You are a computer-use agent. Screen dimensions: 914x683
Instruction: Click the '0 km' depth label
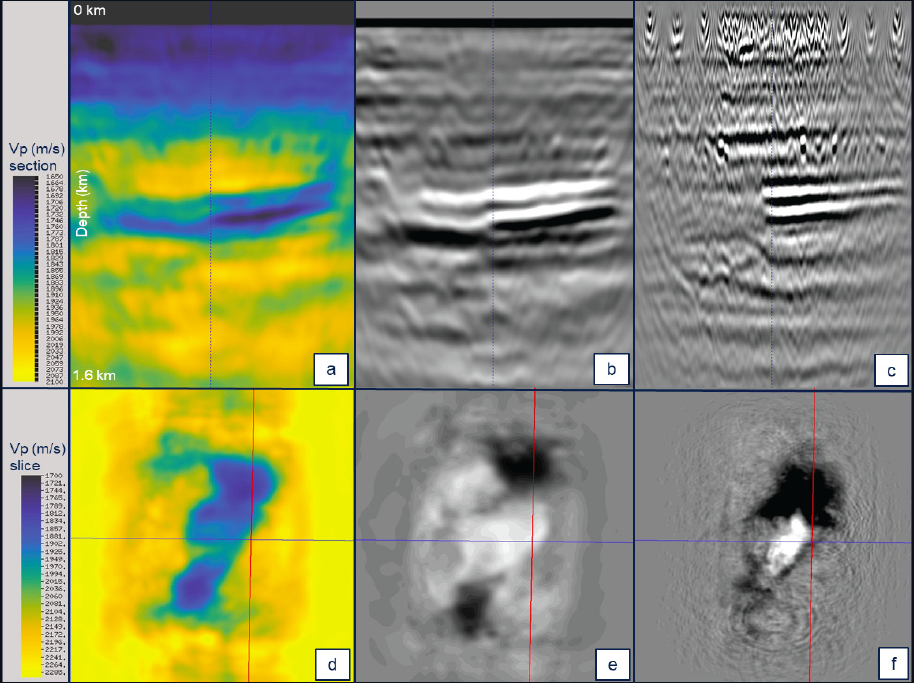click(x=89, y=10)
